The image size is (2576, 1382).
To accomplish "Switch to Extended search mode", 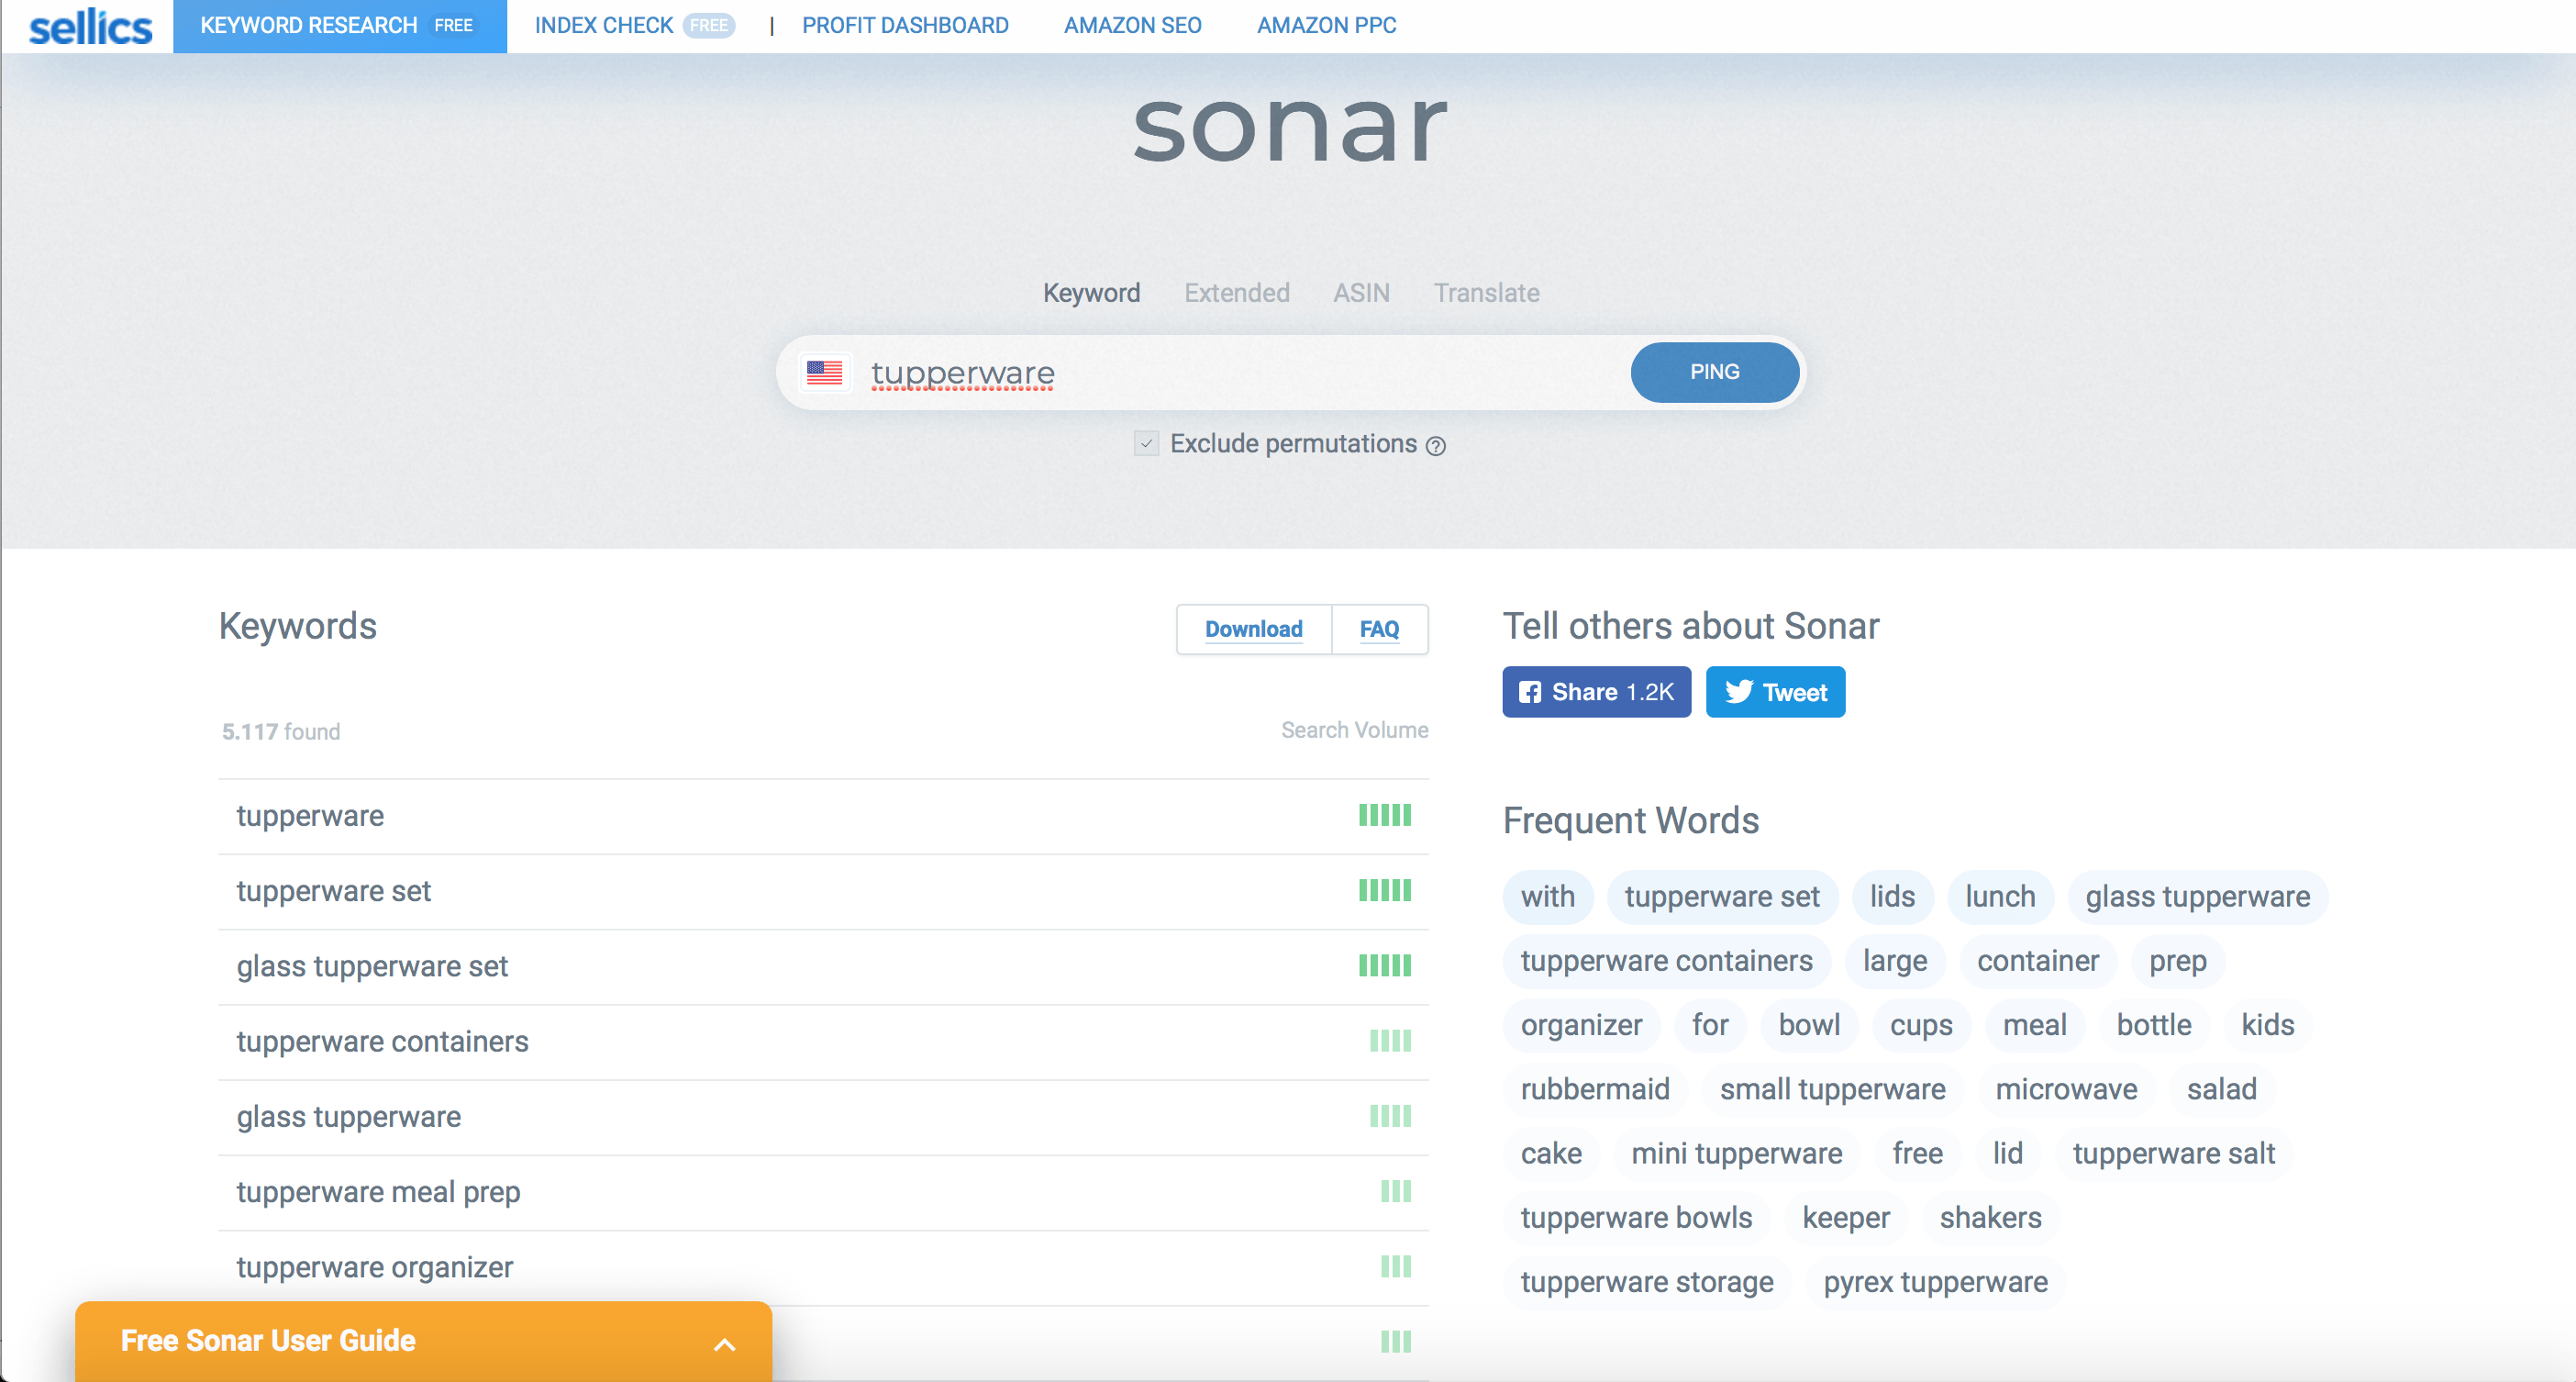I will [1236, 293].
